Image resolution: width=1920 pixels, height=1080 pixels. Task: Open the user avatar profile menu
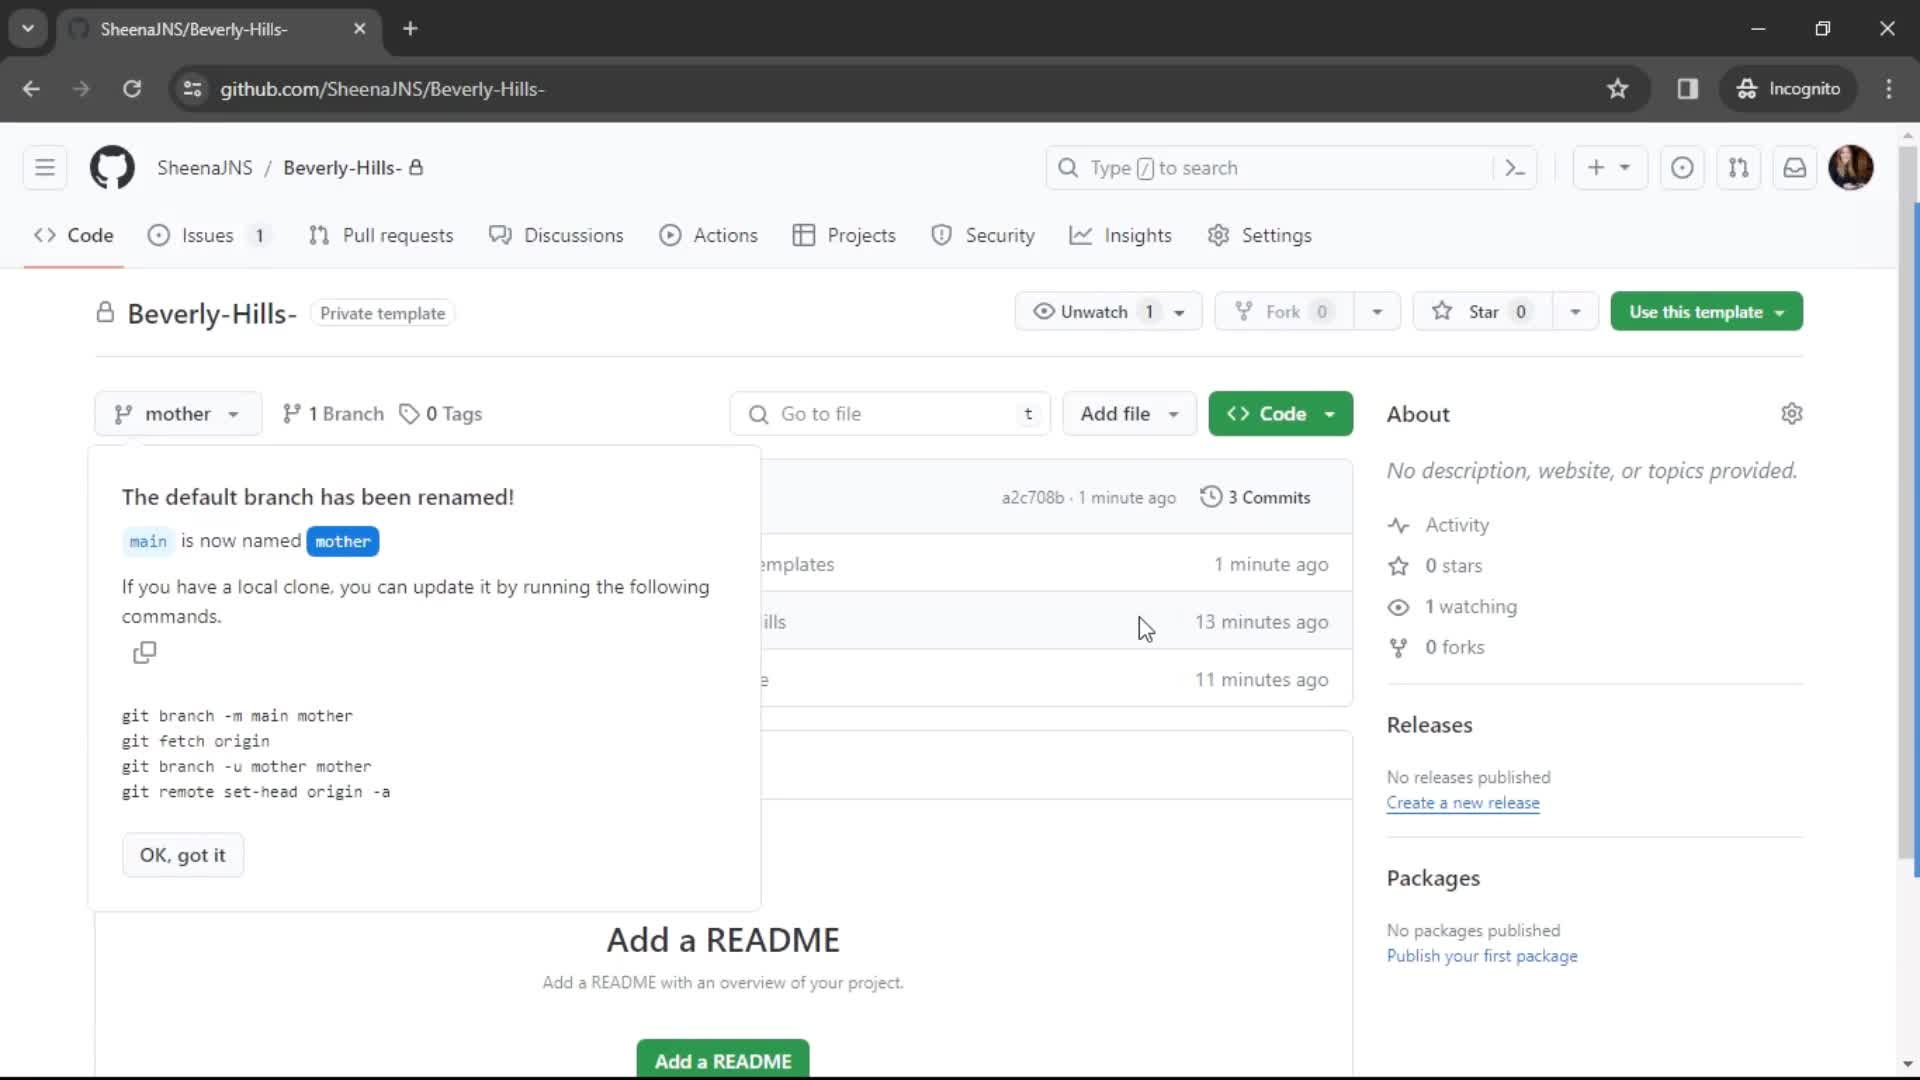click(x=1851, y=168)
